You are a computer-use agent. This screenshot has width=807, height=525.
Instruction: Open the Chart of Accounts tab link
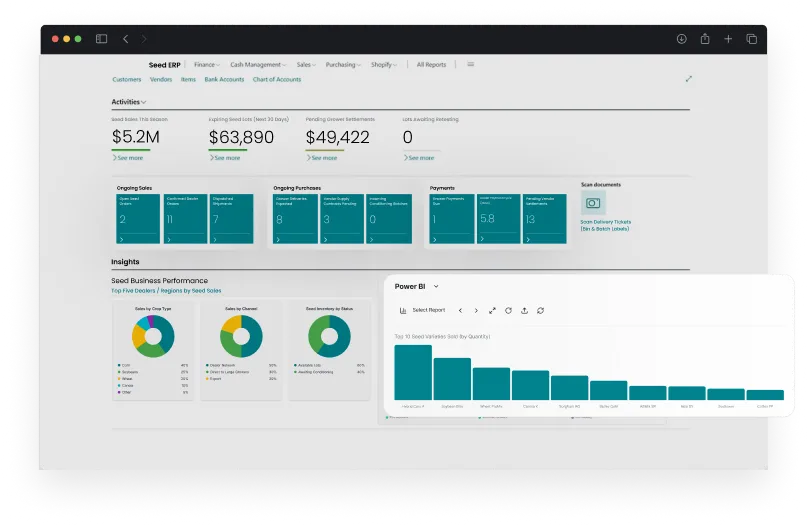point(277,79)
